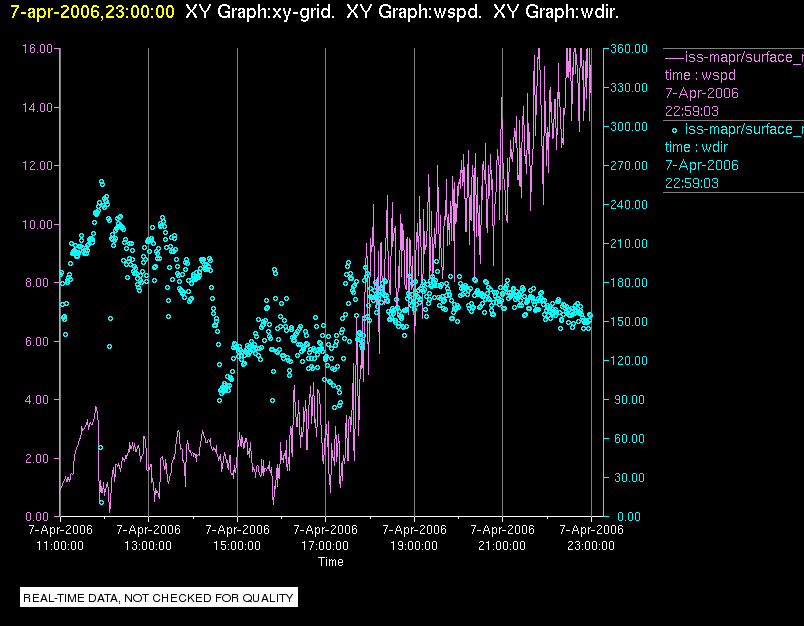Click the 270.00 wind direction axis label

click(x=629, y=166)
